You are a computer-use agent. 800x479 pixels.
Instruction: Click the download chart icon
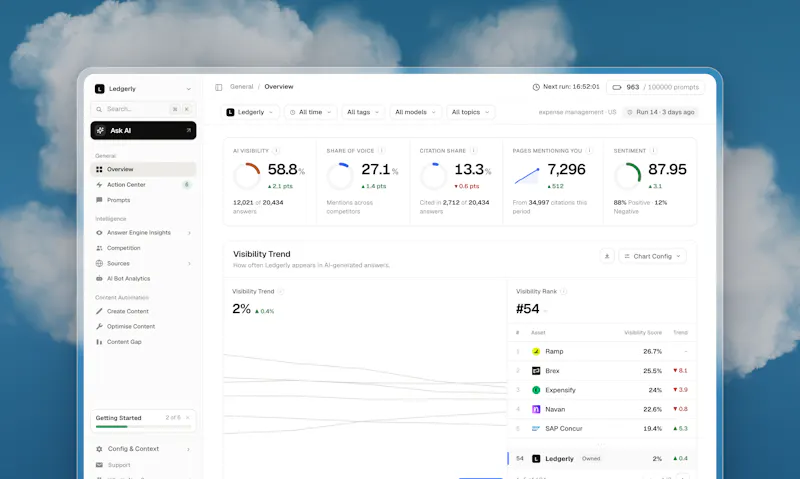(x=607, y=256)
